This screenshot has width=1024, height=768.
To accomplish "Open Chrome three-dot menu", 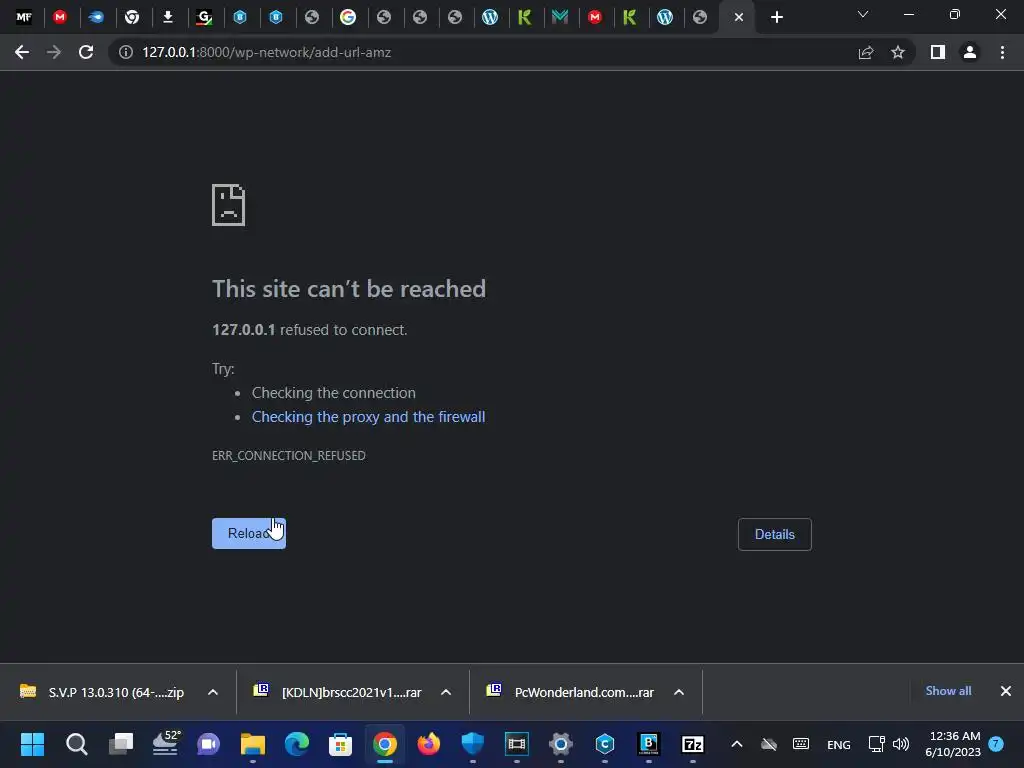I will click(1002, 52).
